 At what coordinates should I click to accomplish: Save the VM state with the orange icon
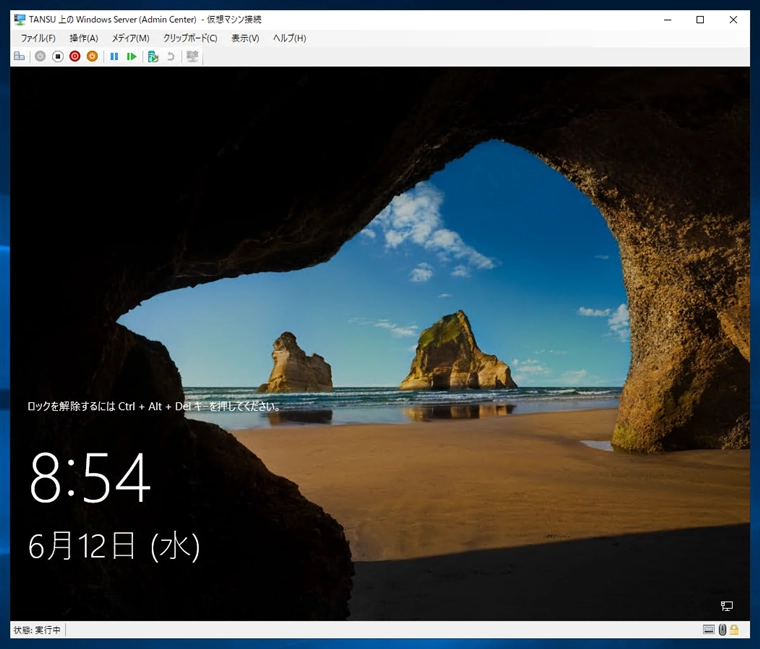[92, 56]
